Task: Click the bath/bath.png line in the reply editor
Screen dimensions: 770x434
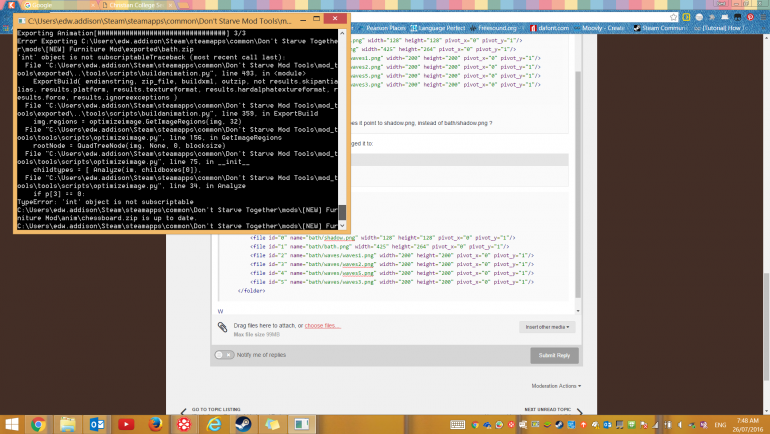Action: 380,246
